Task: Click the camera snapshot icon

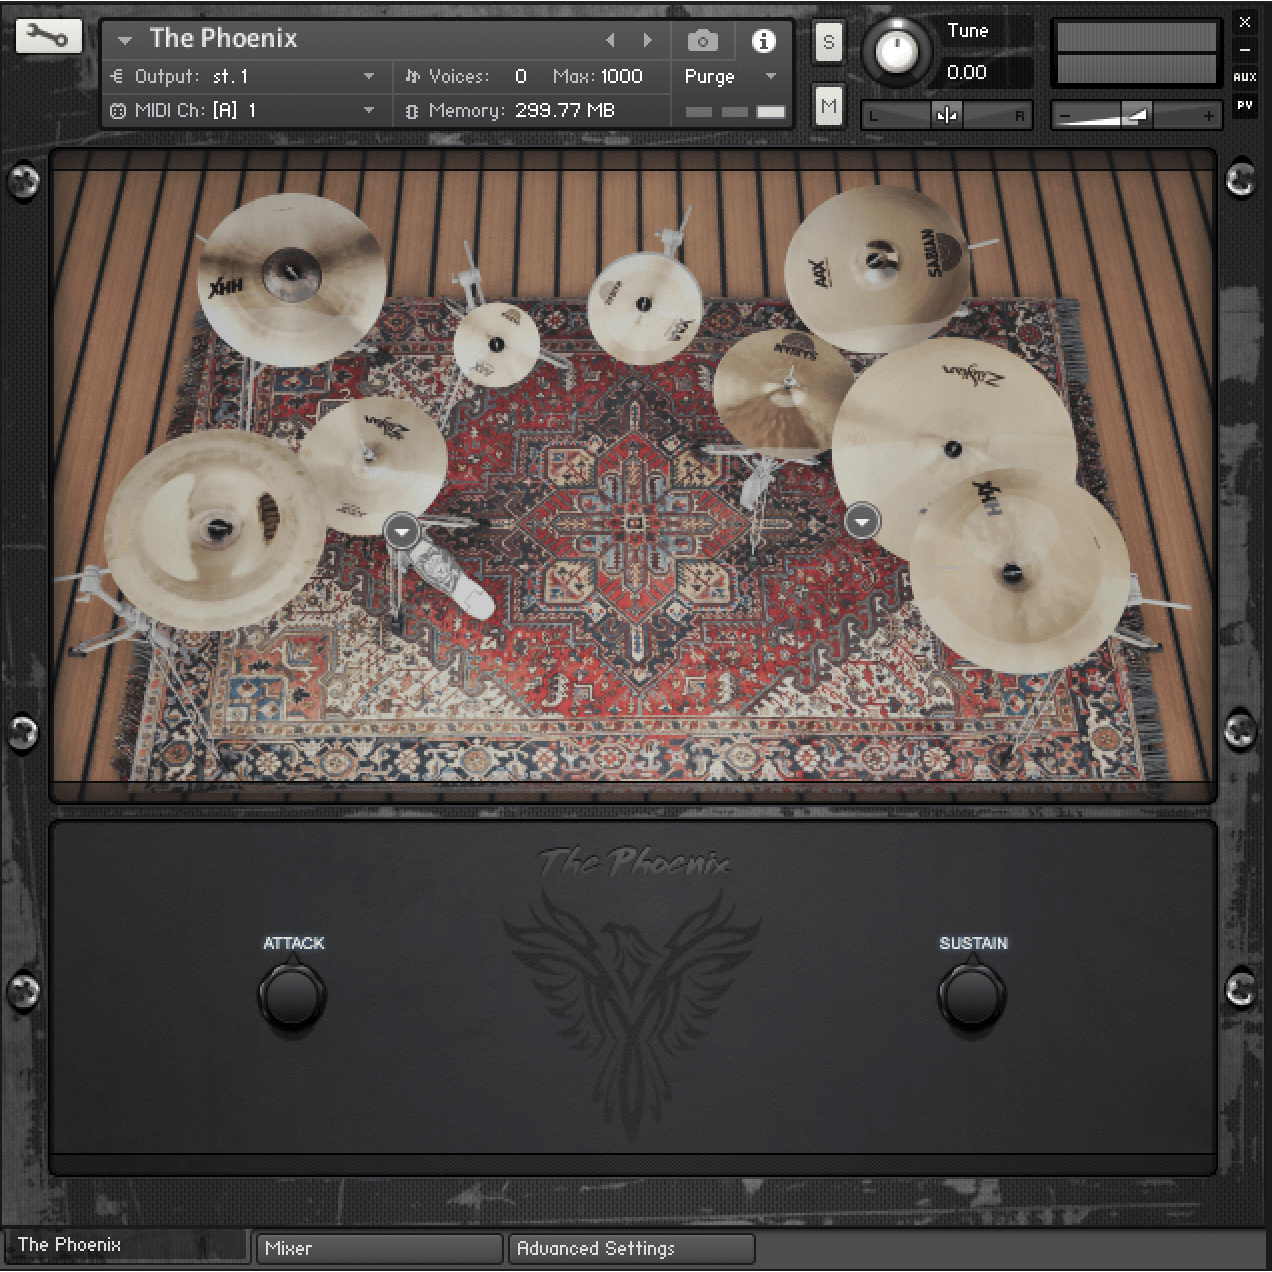Action: 703,41
